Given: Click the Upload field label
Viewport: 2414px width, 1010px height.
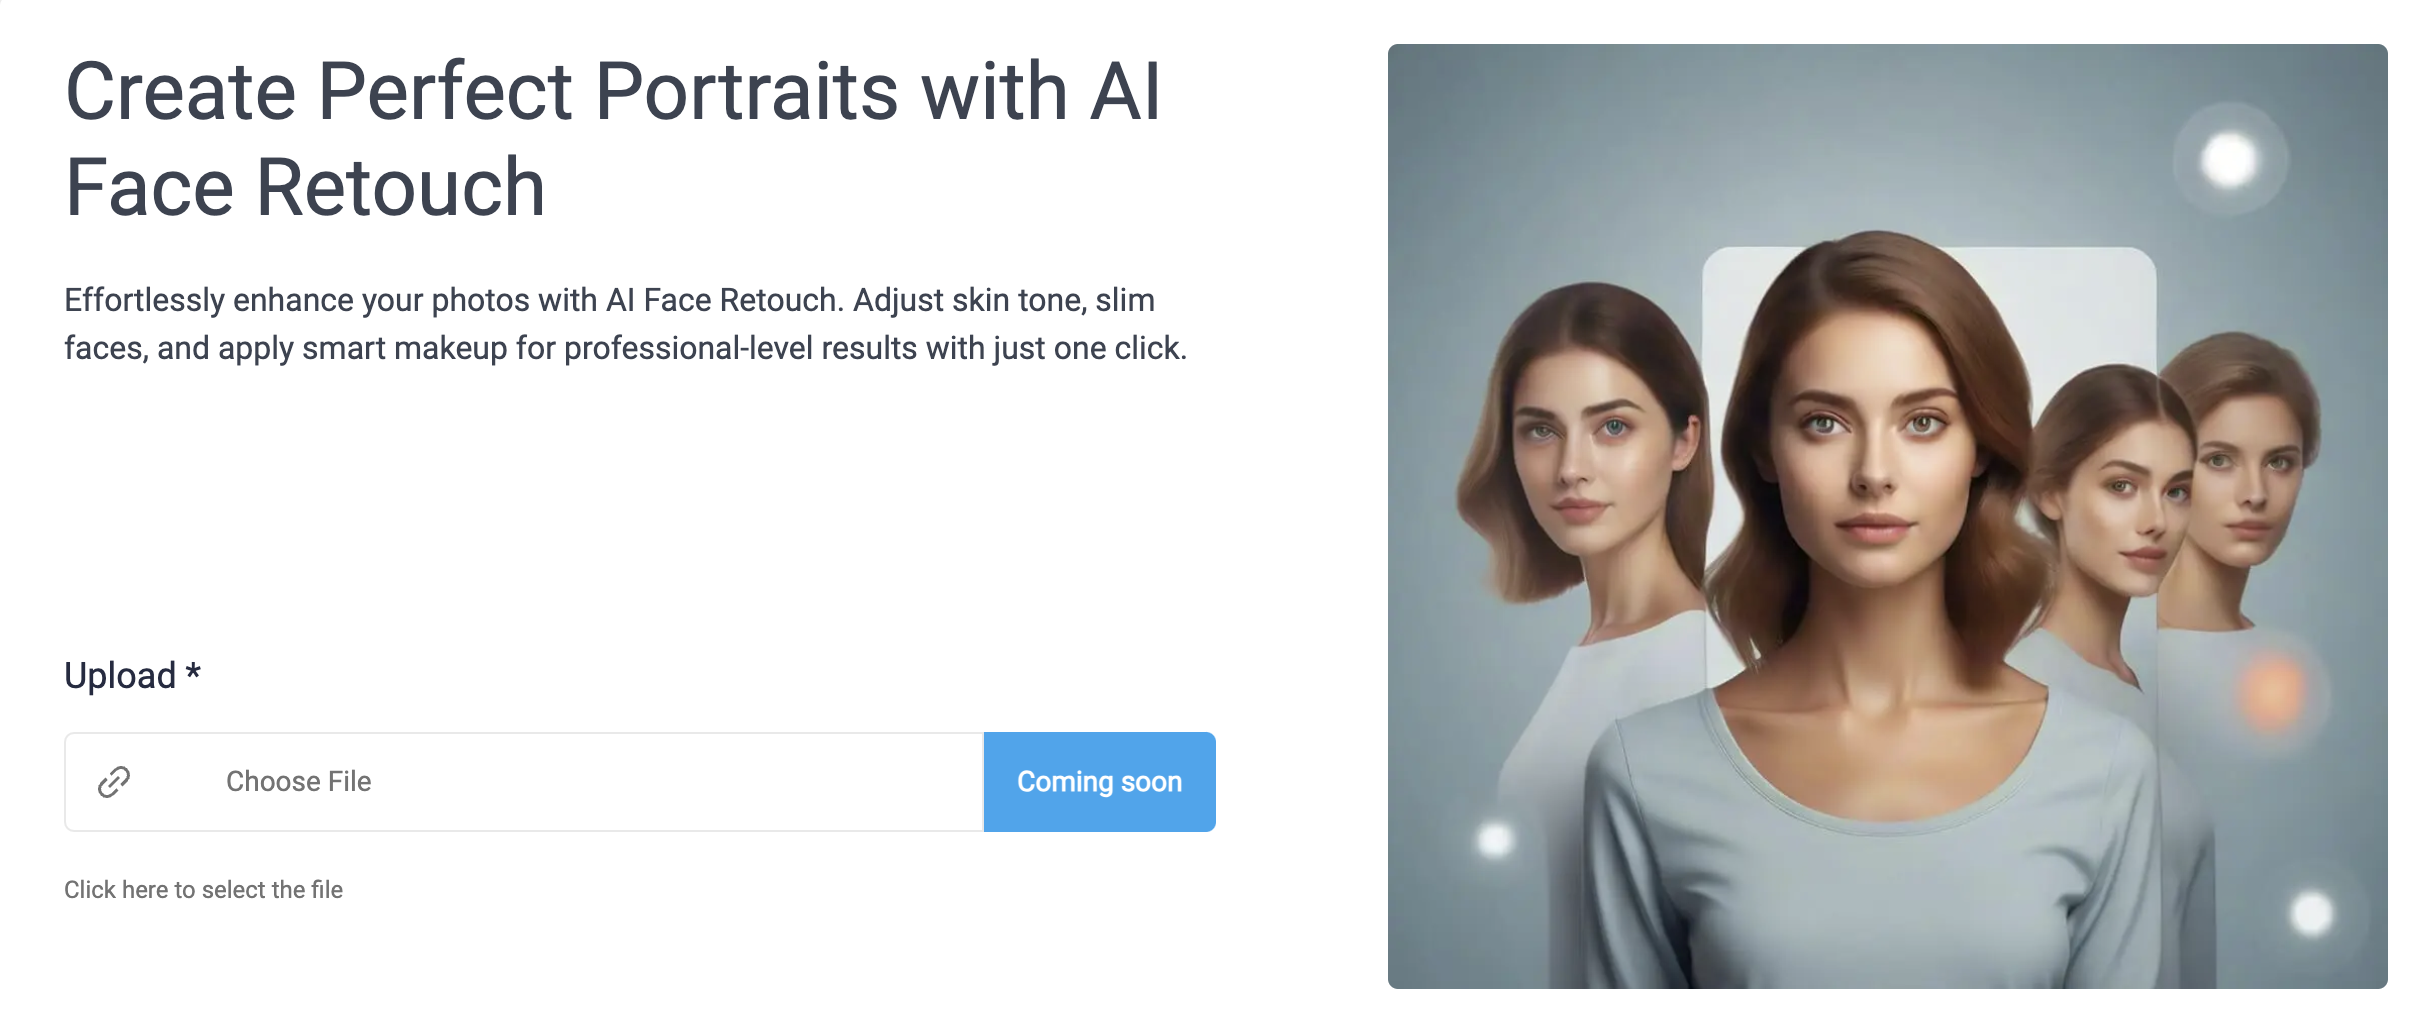Looking at the screenshot, I should 120,676.
